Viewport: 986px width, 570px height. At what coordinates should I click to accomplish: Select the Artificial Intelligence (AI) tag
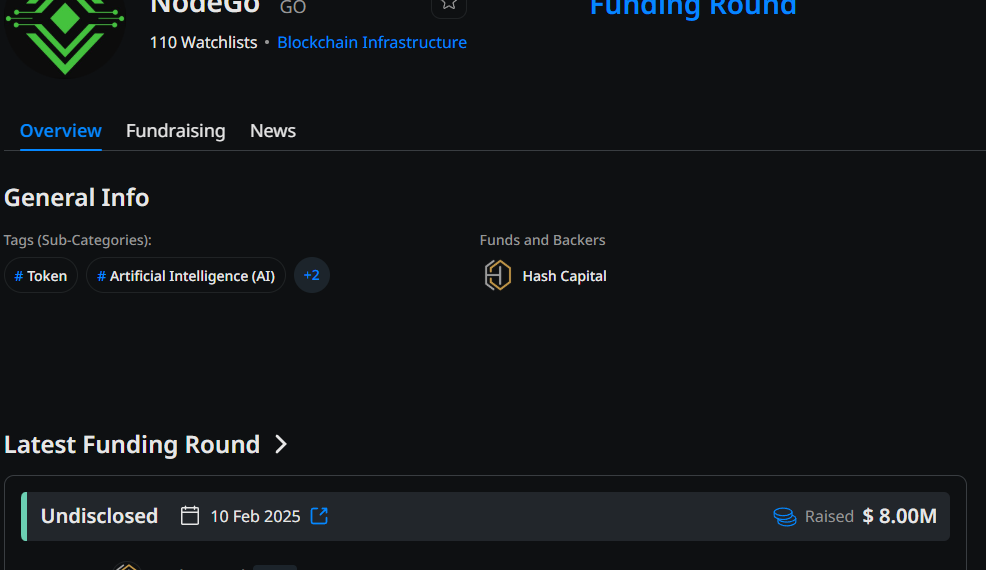pyautogui.click(x=186, y=276)
